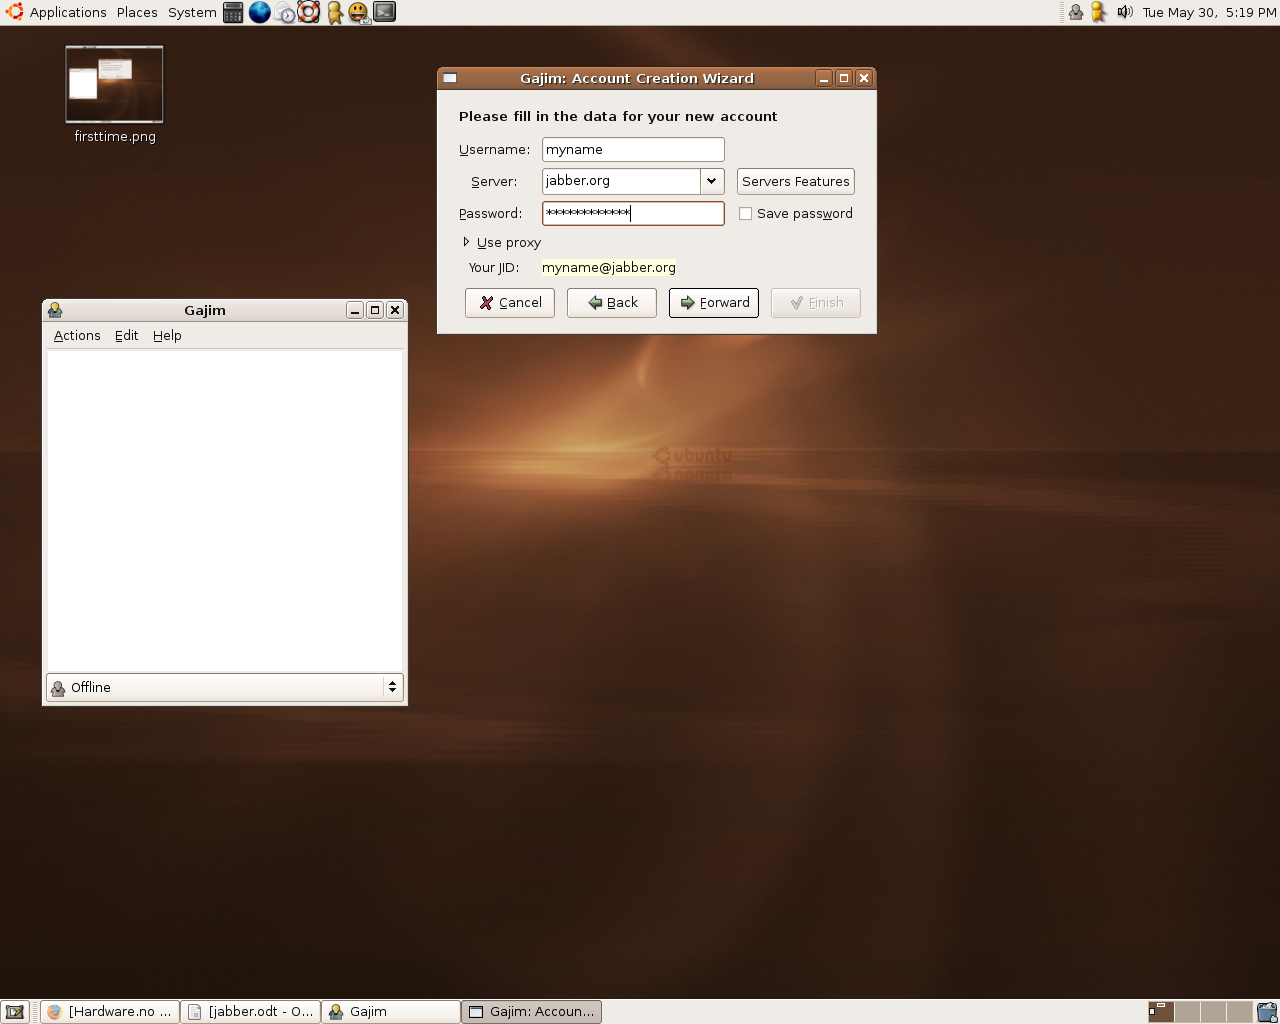This screenshot has height=1024, width=1280.
Task: Open the Actions menu in Gajim
Action: 77,336
